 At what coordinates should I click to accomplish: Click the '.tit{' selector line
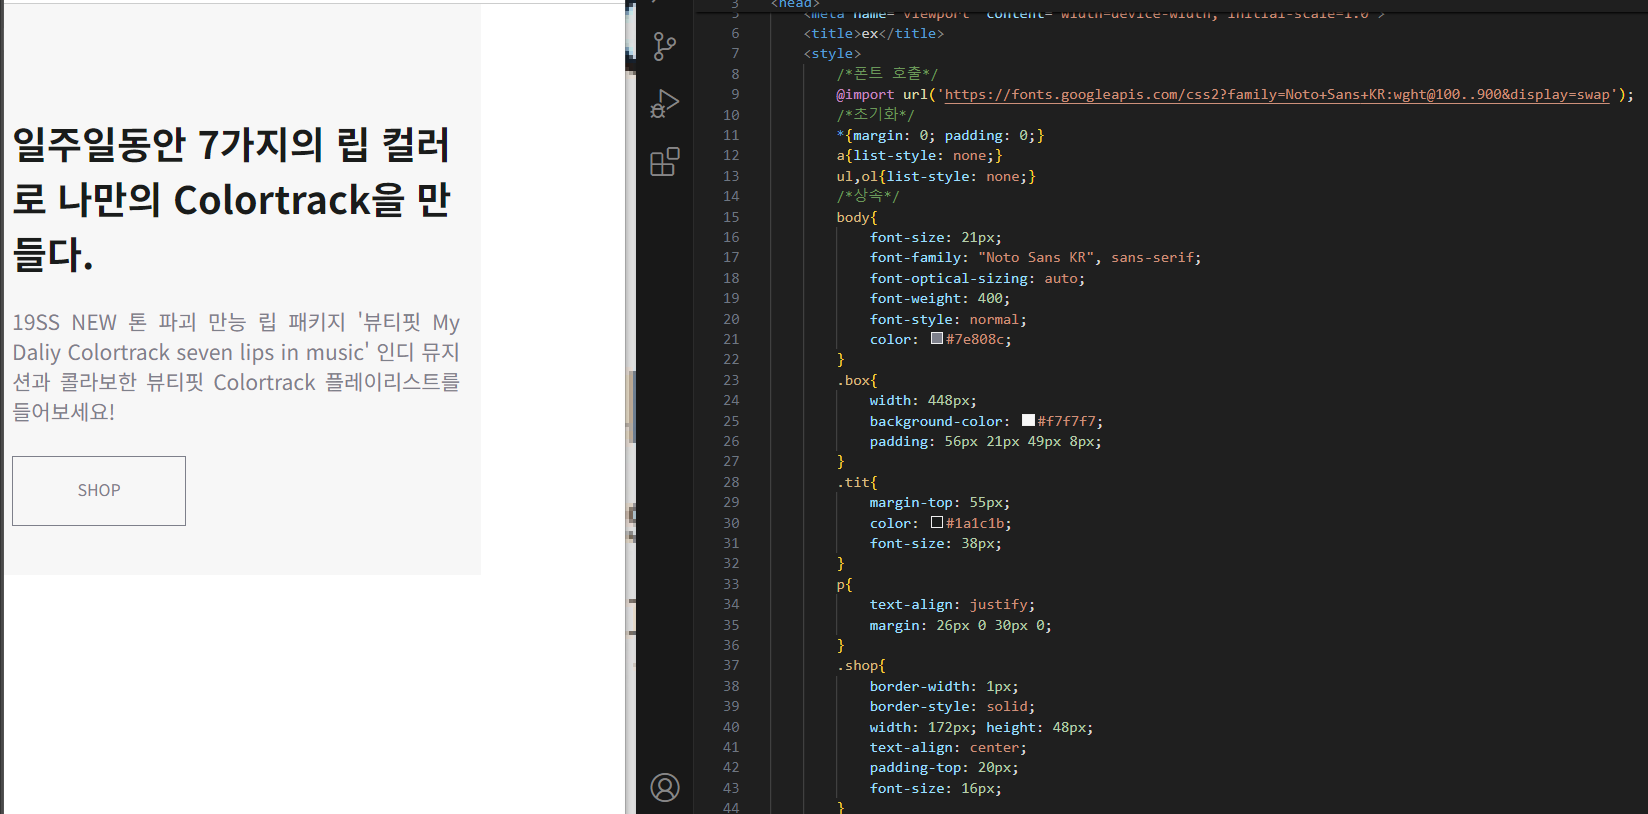click(x=857, y=482)
